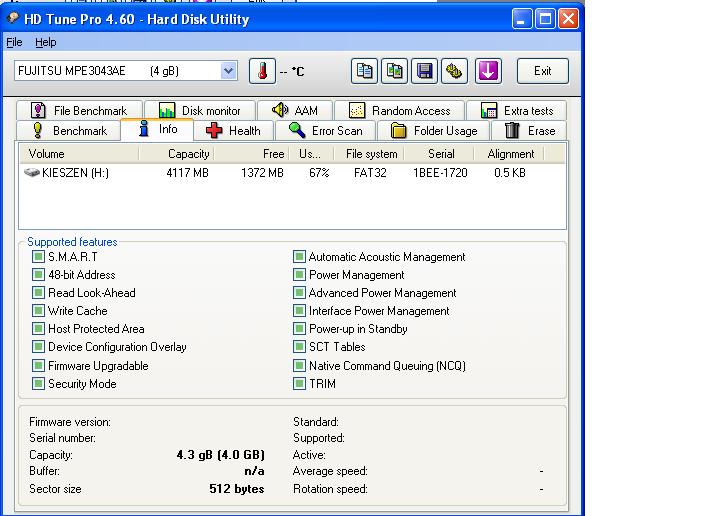Open the File Benchmark tab
The width and height of the screenshot is (724, 516).
coord(79,111)
